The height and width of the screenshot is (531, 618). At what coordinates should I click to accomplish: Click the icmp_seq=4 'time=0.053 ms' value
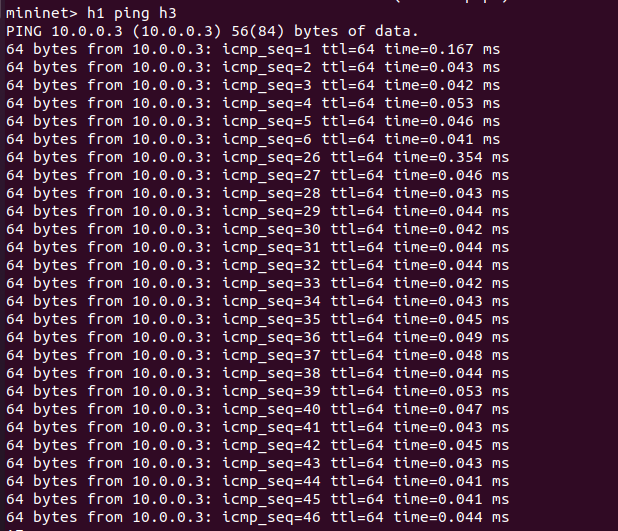coord(441,102)
